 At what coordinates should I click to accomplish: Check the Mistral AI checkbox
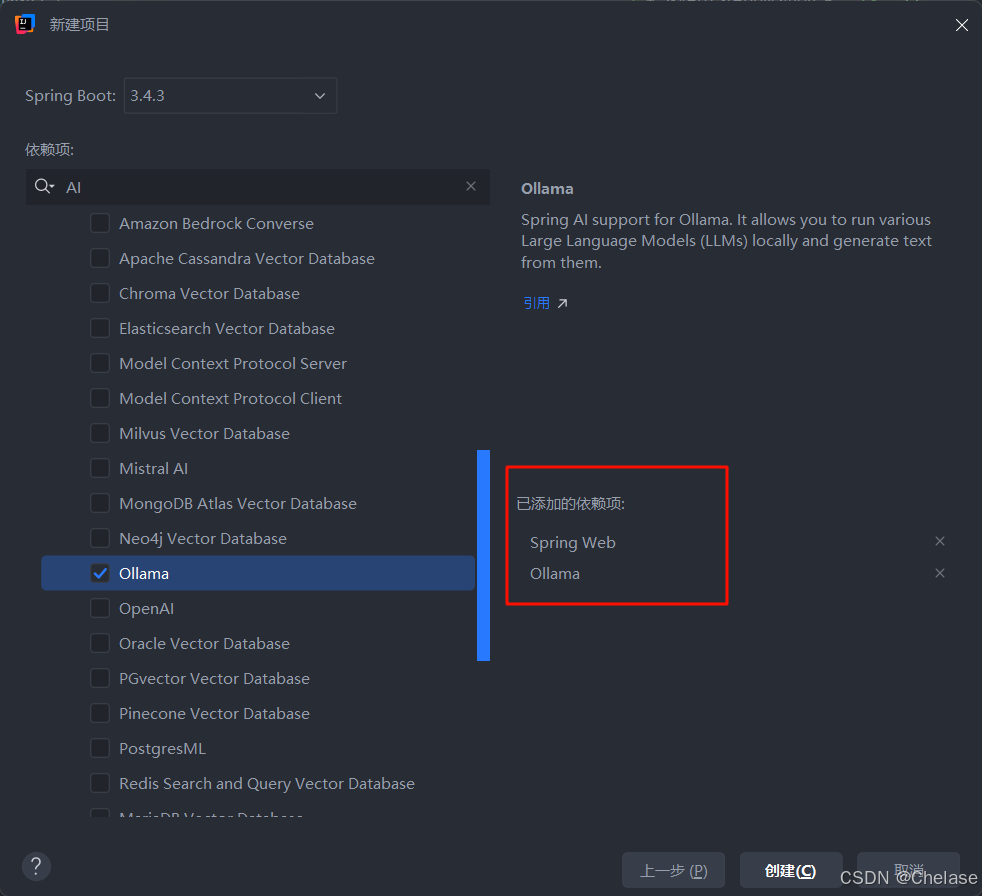click(x=100, y=468)
